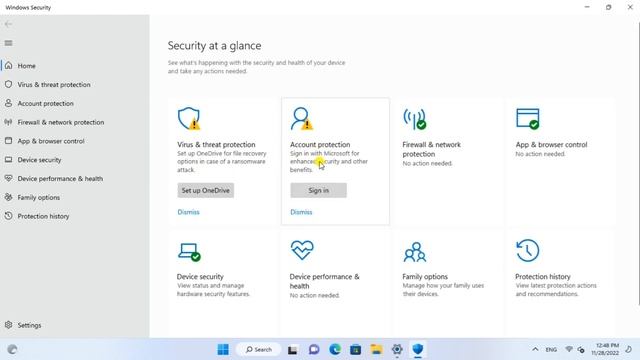640x360 pixels.
Task: Click the back arrow in Windows Security
Action: [x=8, y=24]
